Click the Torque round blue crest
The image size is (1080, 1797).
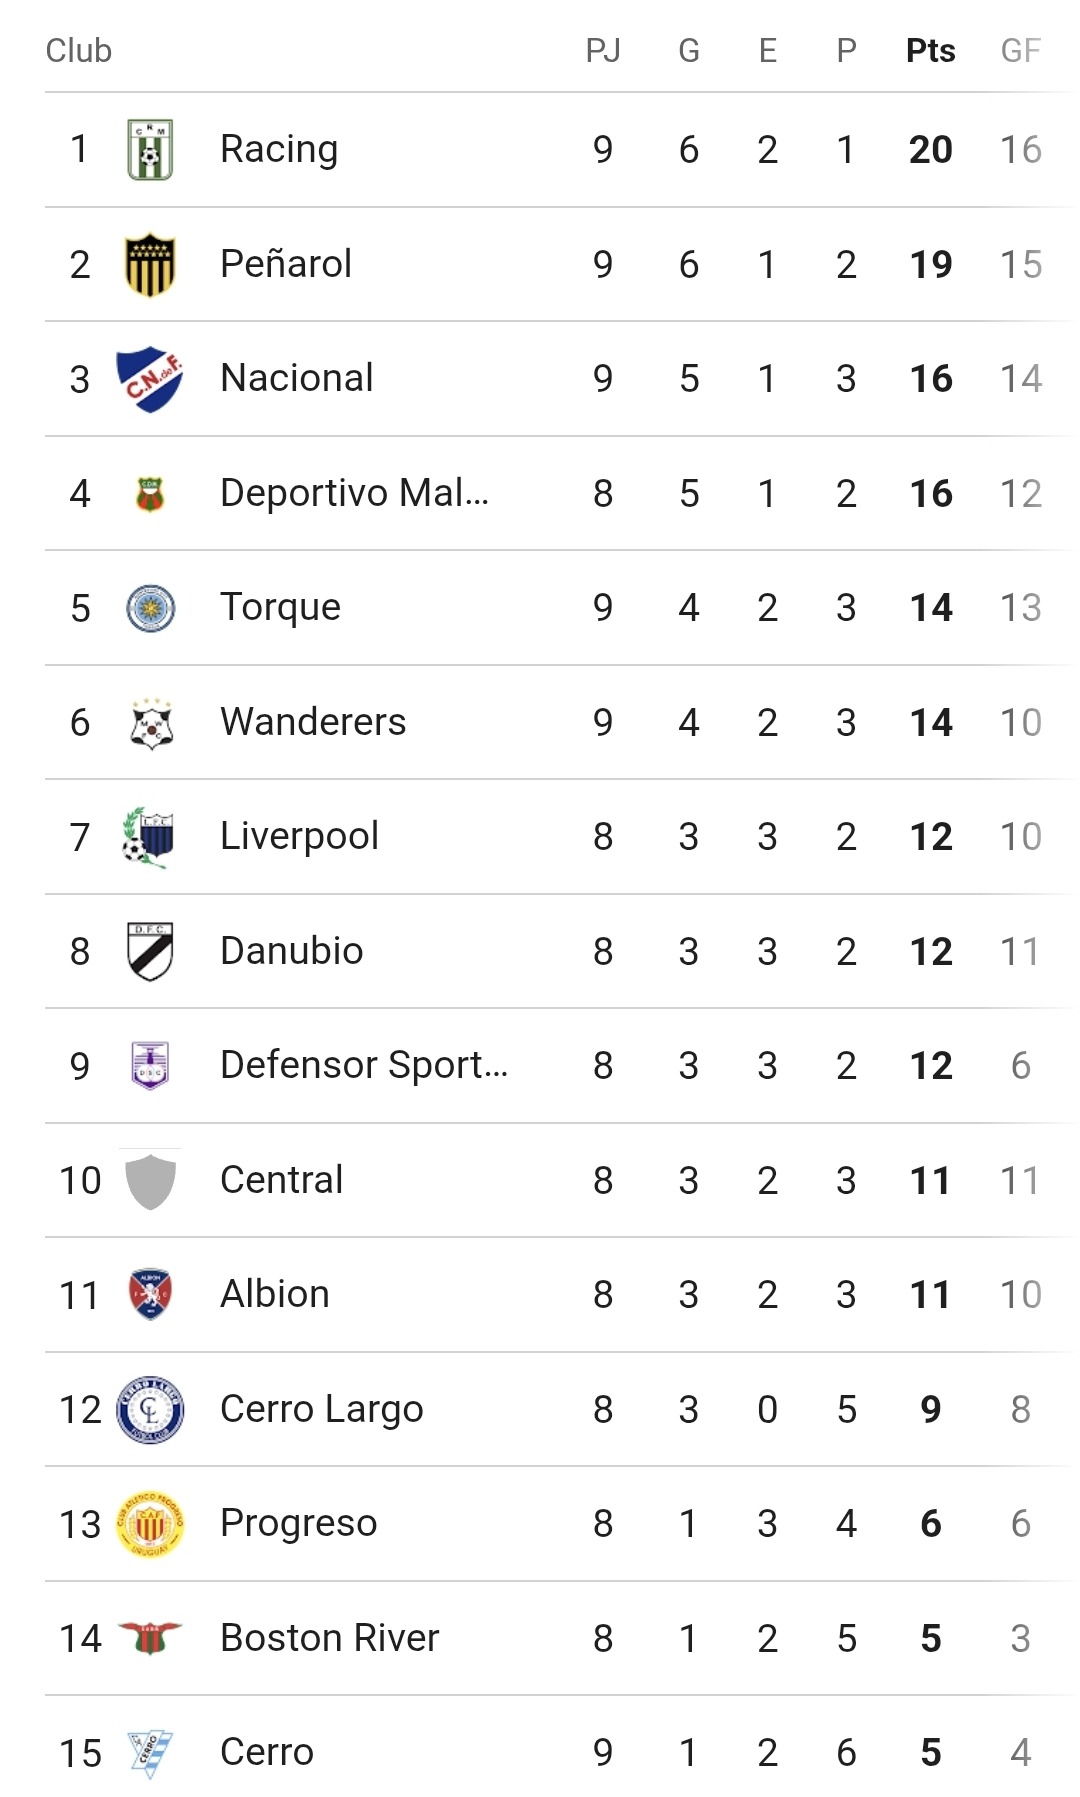tap(150, 608)
